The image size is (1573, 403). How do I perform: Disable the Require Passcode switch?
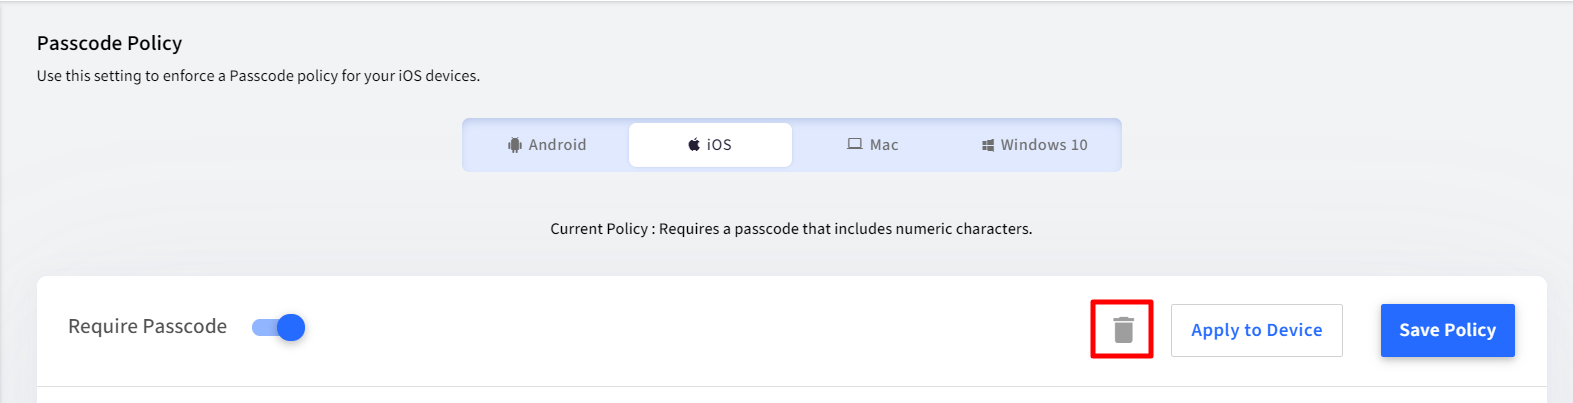(x=278, y=327)
